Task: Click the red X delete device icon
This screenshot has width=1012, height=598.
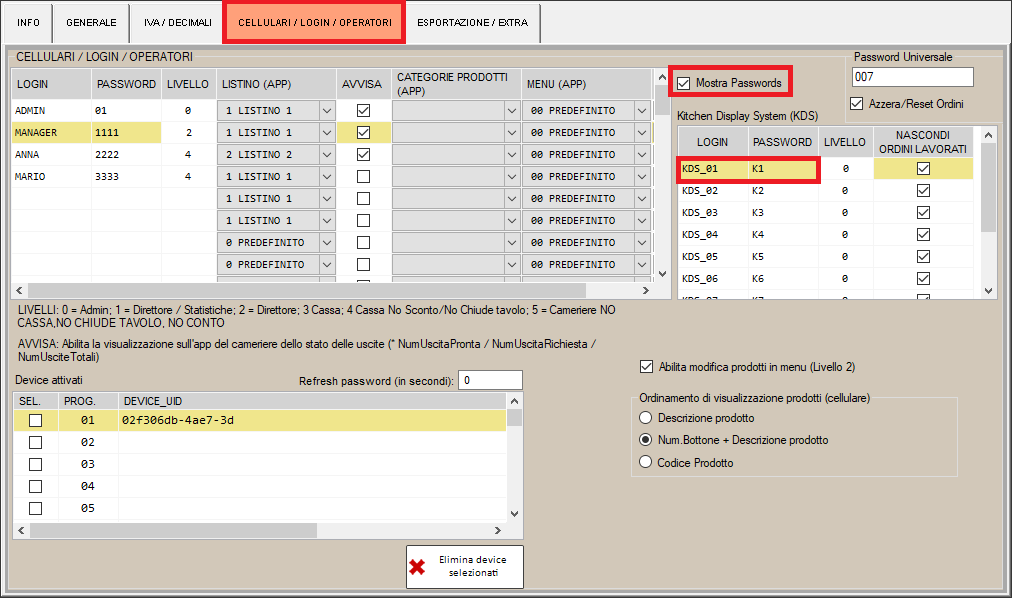Action: coord(418,567)
